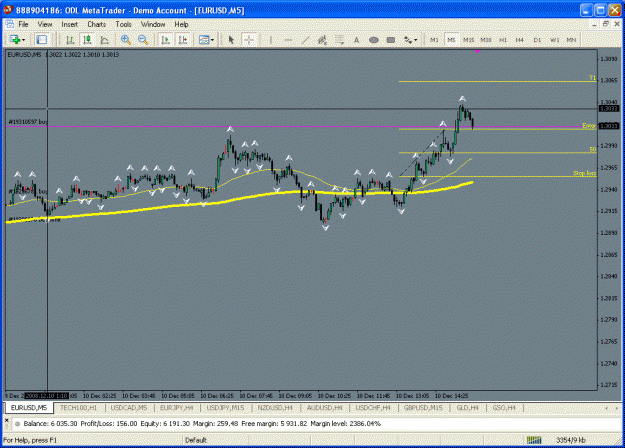The height and width of the screenshot is (448, 625).
Task: Open the View menu
Action: pyautogui.click(x=45, y=24)
